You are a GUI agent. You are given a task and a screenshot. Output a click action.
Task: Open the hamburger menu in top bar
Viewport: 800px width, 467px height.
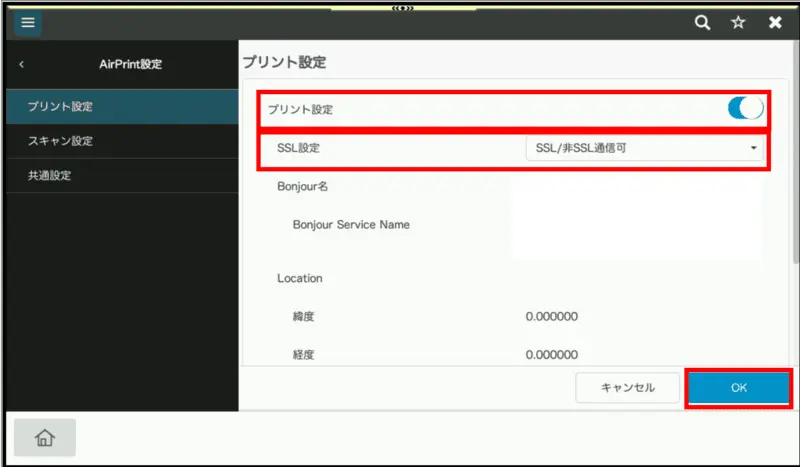point(28,23)
